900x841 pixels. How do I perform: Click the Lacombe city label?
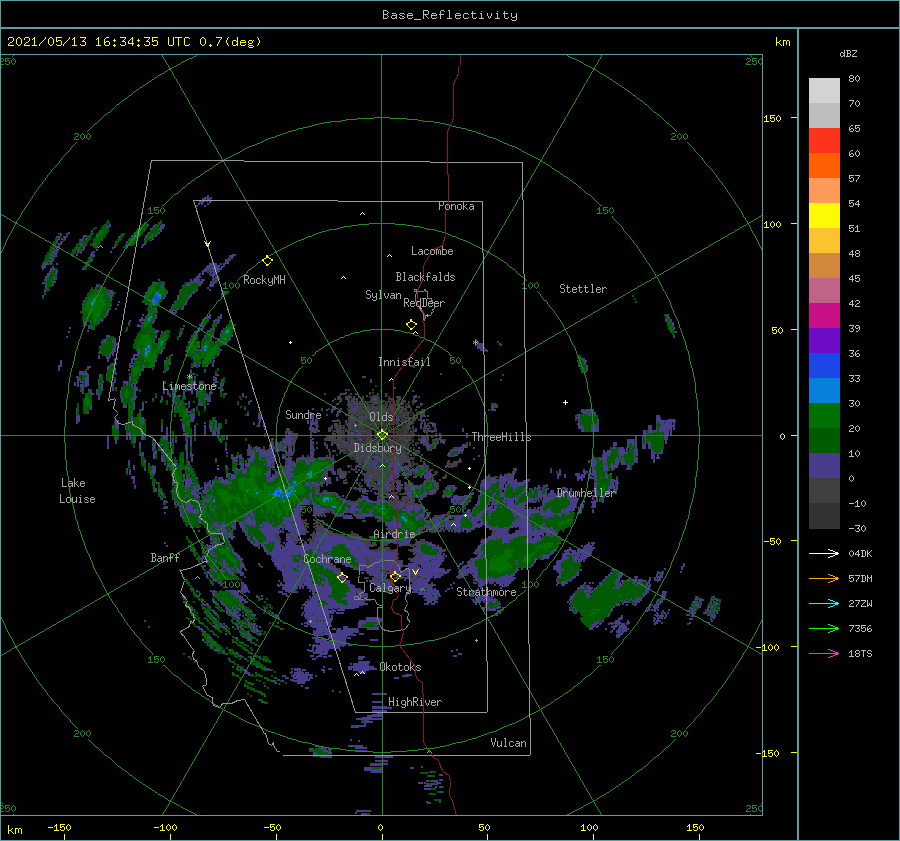pyautogui.click(x=432, y=251)
